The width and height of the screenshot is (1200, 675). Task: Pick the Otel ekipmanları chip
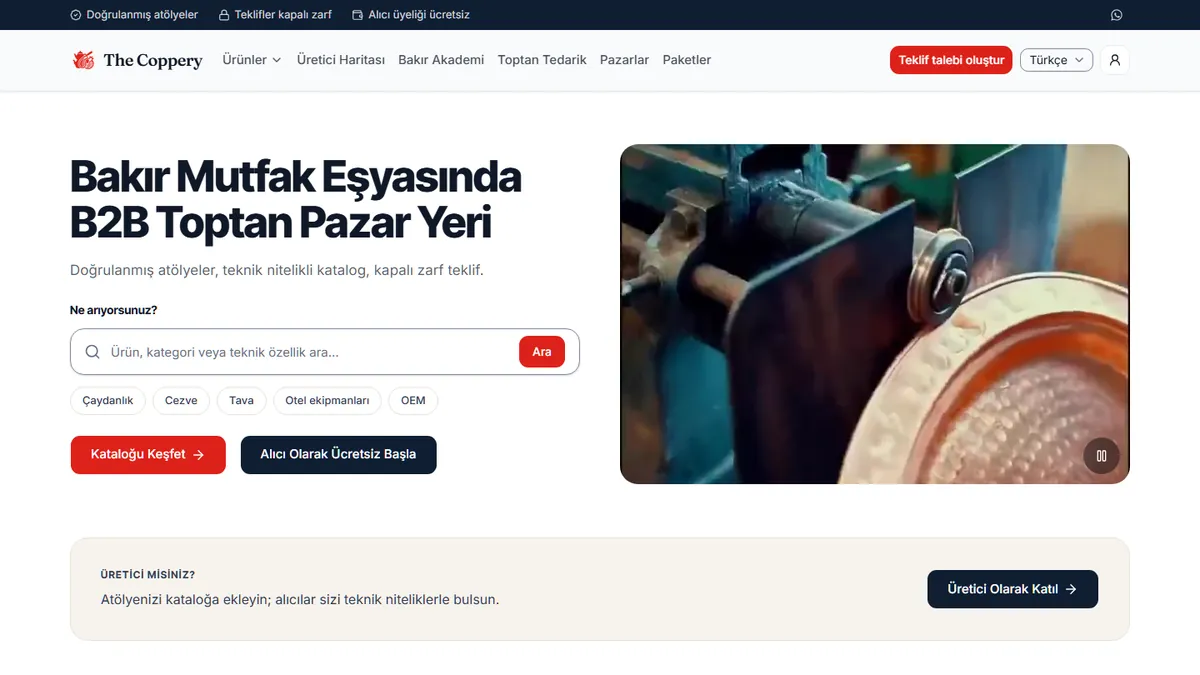(327, 400)
